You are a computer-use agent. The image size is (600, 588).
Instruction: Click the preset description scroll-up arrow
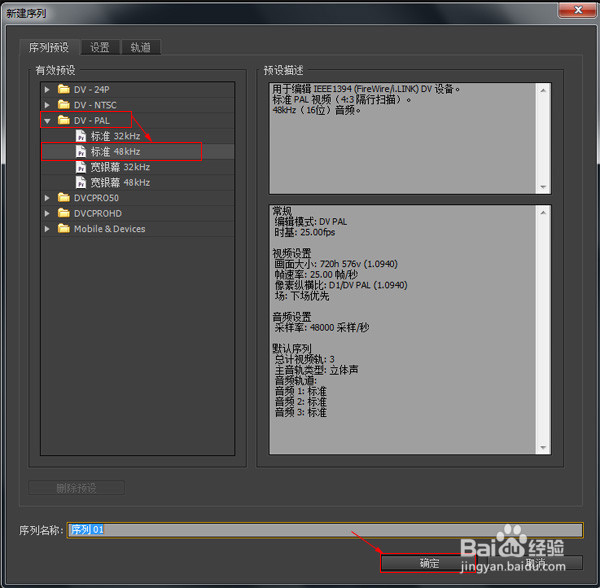tap(543, 90)
